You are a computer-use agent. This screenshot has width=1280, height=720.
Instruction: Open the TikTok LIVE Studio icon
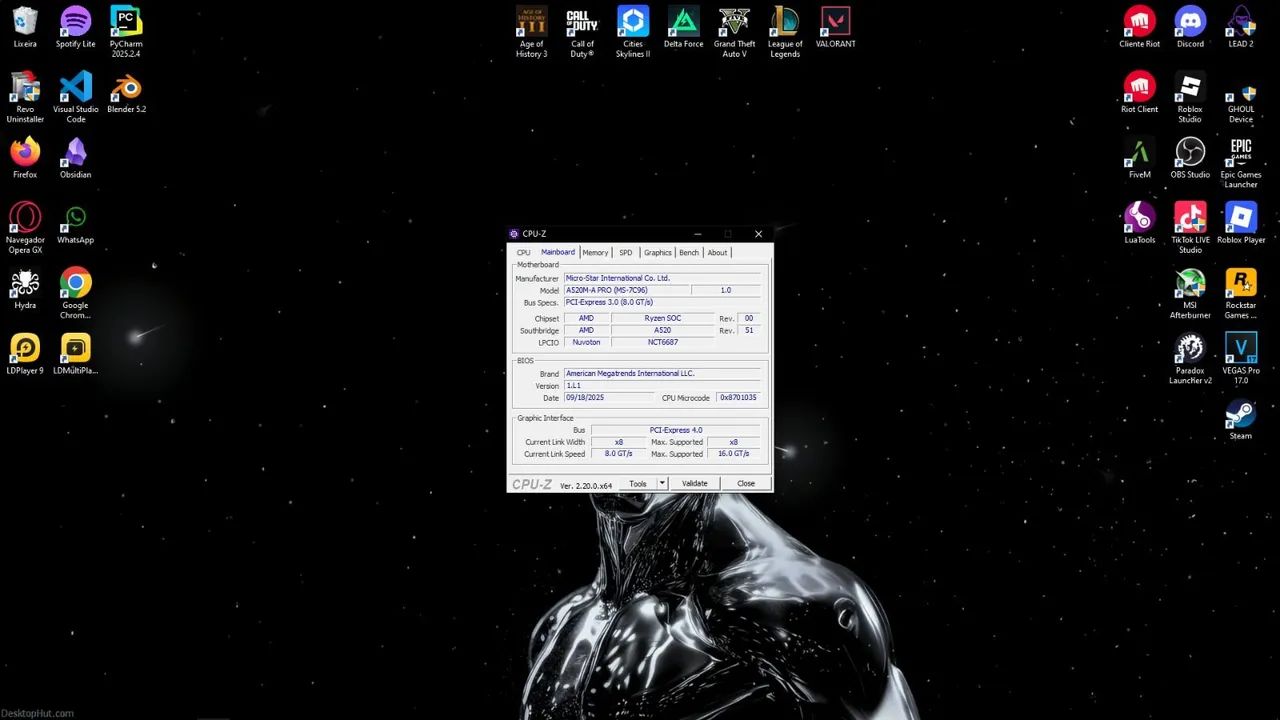click(1190, 228)
